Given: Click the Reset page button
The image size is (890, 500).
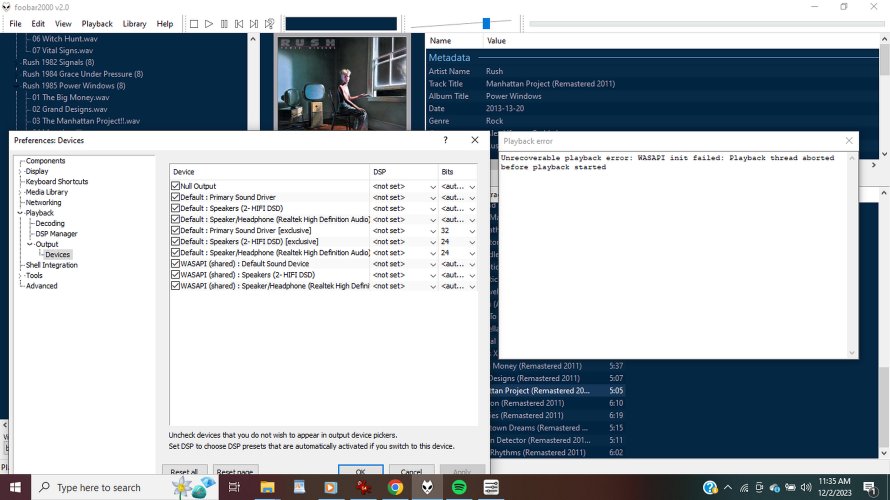Looking at the screenshot, I should click(x=234, y=471).
